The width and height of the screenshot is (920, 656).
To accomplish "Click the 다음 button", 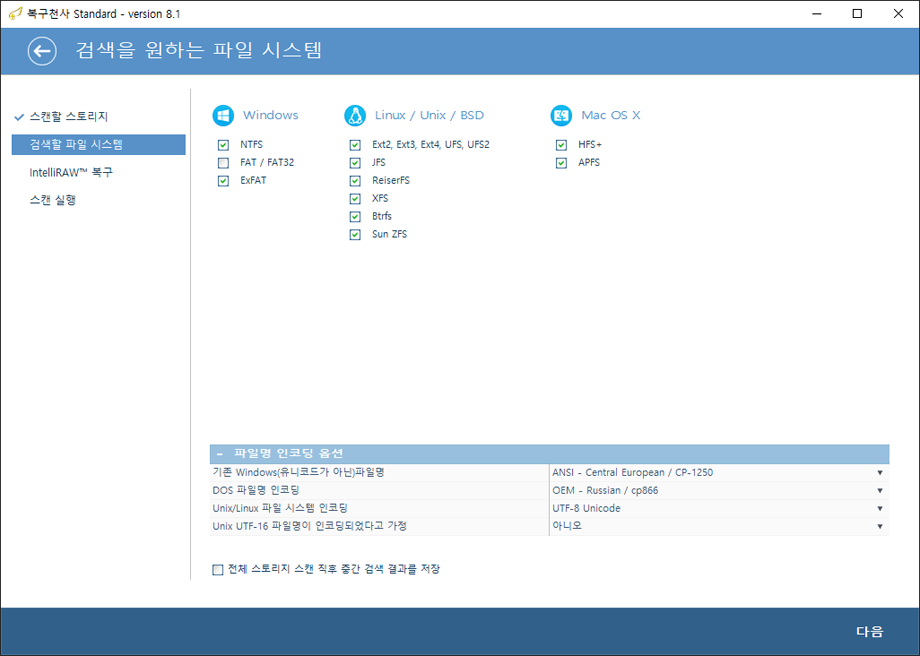I will (870, 631).
